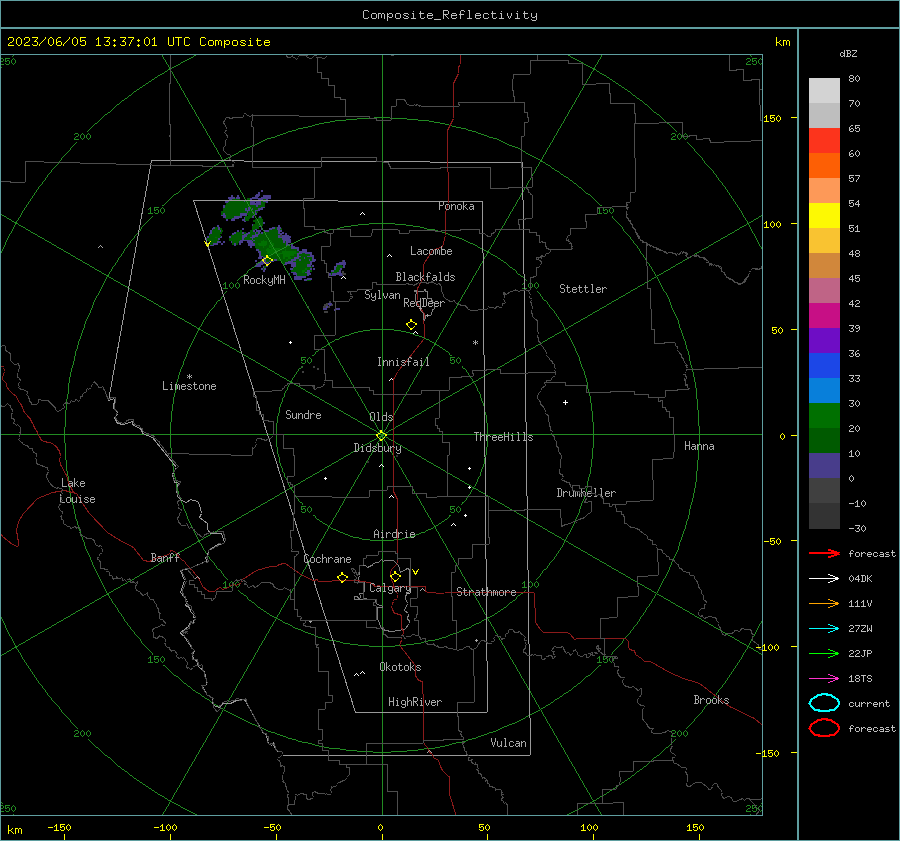
Task: Click the Stettler label
Action: tap(583, 289)
